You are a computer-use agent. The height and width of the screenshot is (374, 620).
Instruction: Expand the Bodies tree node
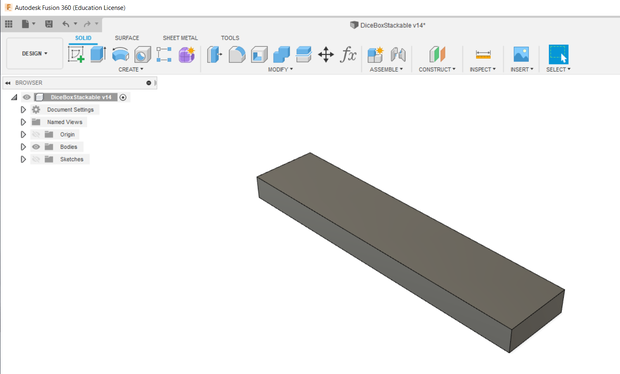point(23,147)
